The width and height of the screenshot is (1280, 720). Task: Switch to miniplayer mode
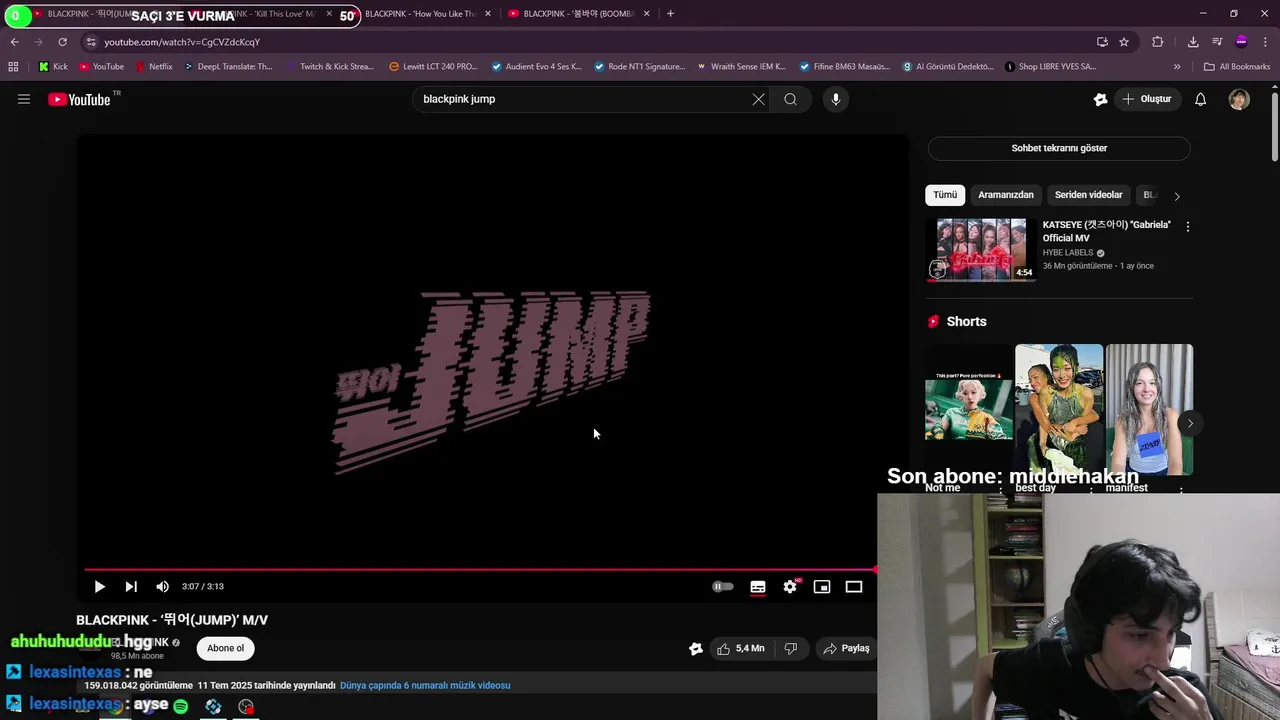tap(822, 587)
